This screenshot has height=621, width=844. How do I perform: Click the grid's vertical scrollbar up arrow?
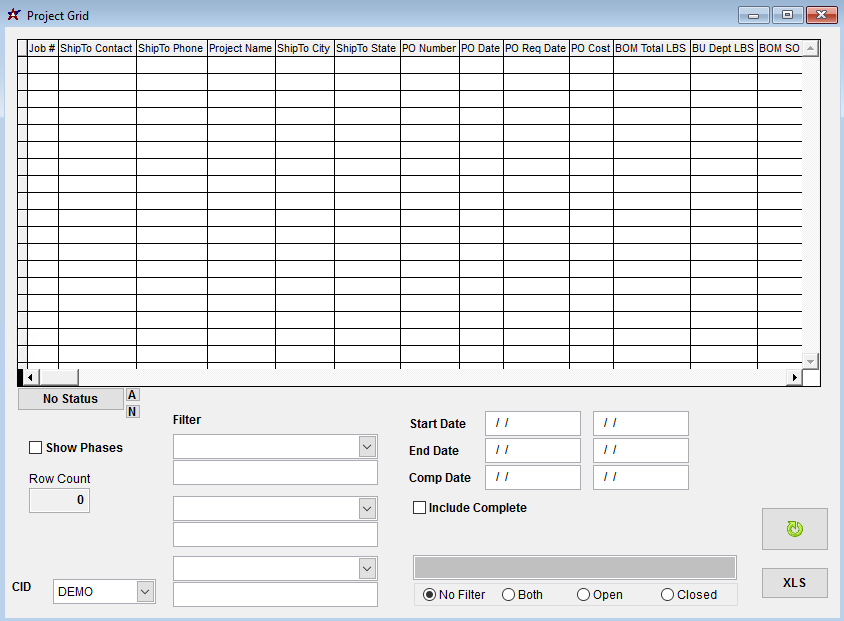click(810, 48)
